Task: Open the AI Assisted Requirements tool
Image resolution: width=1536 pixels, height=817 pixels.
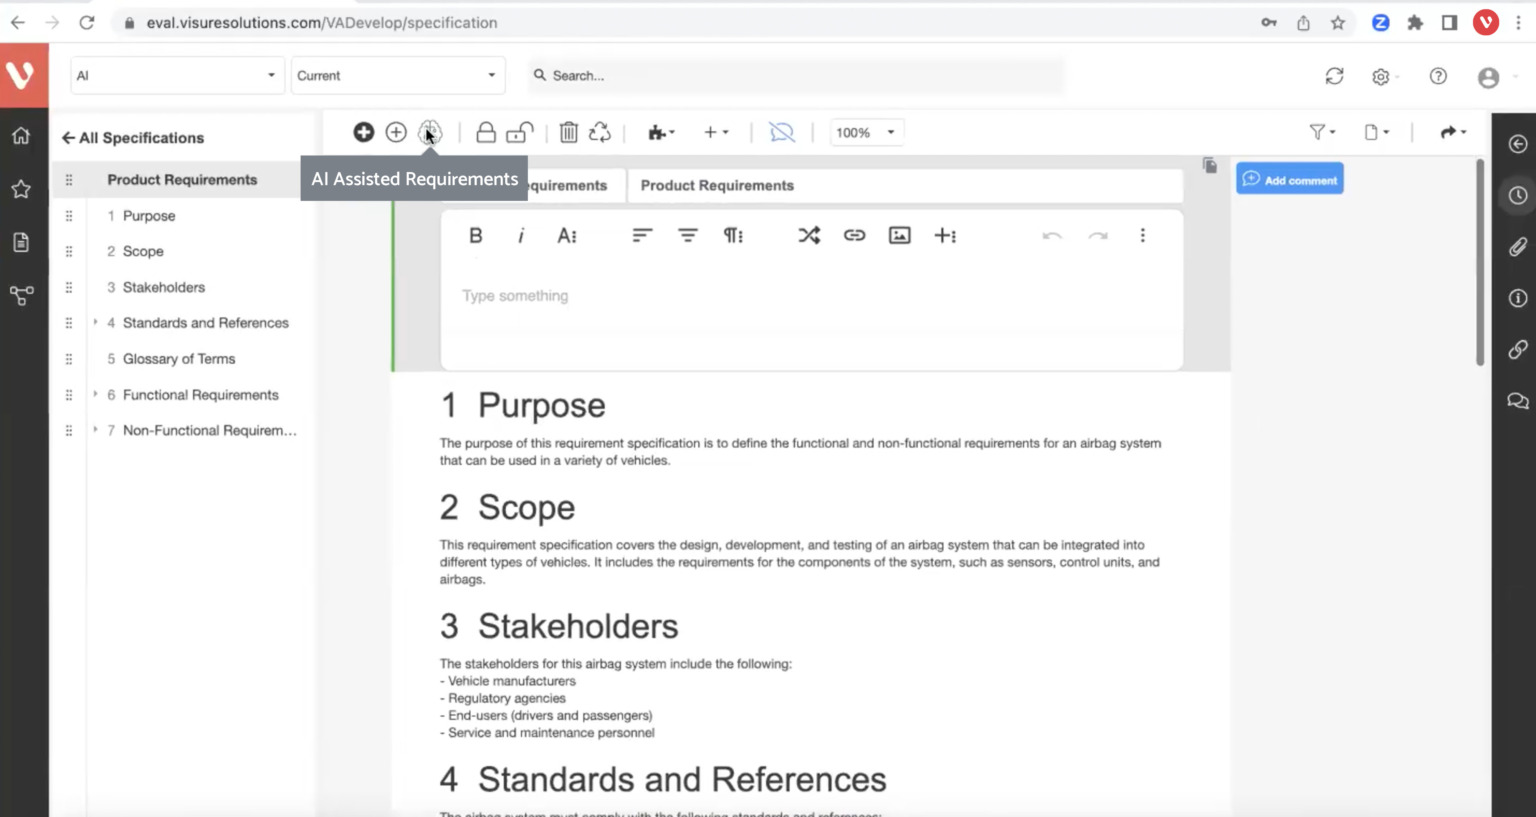Action: 430,131
